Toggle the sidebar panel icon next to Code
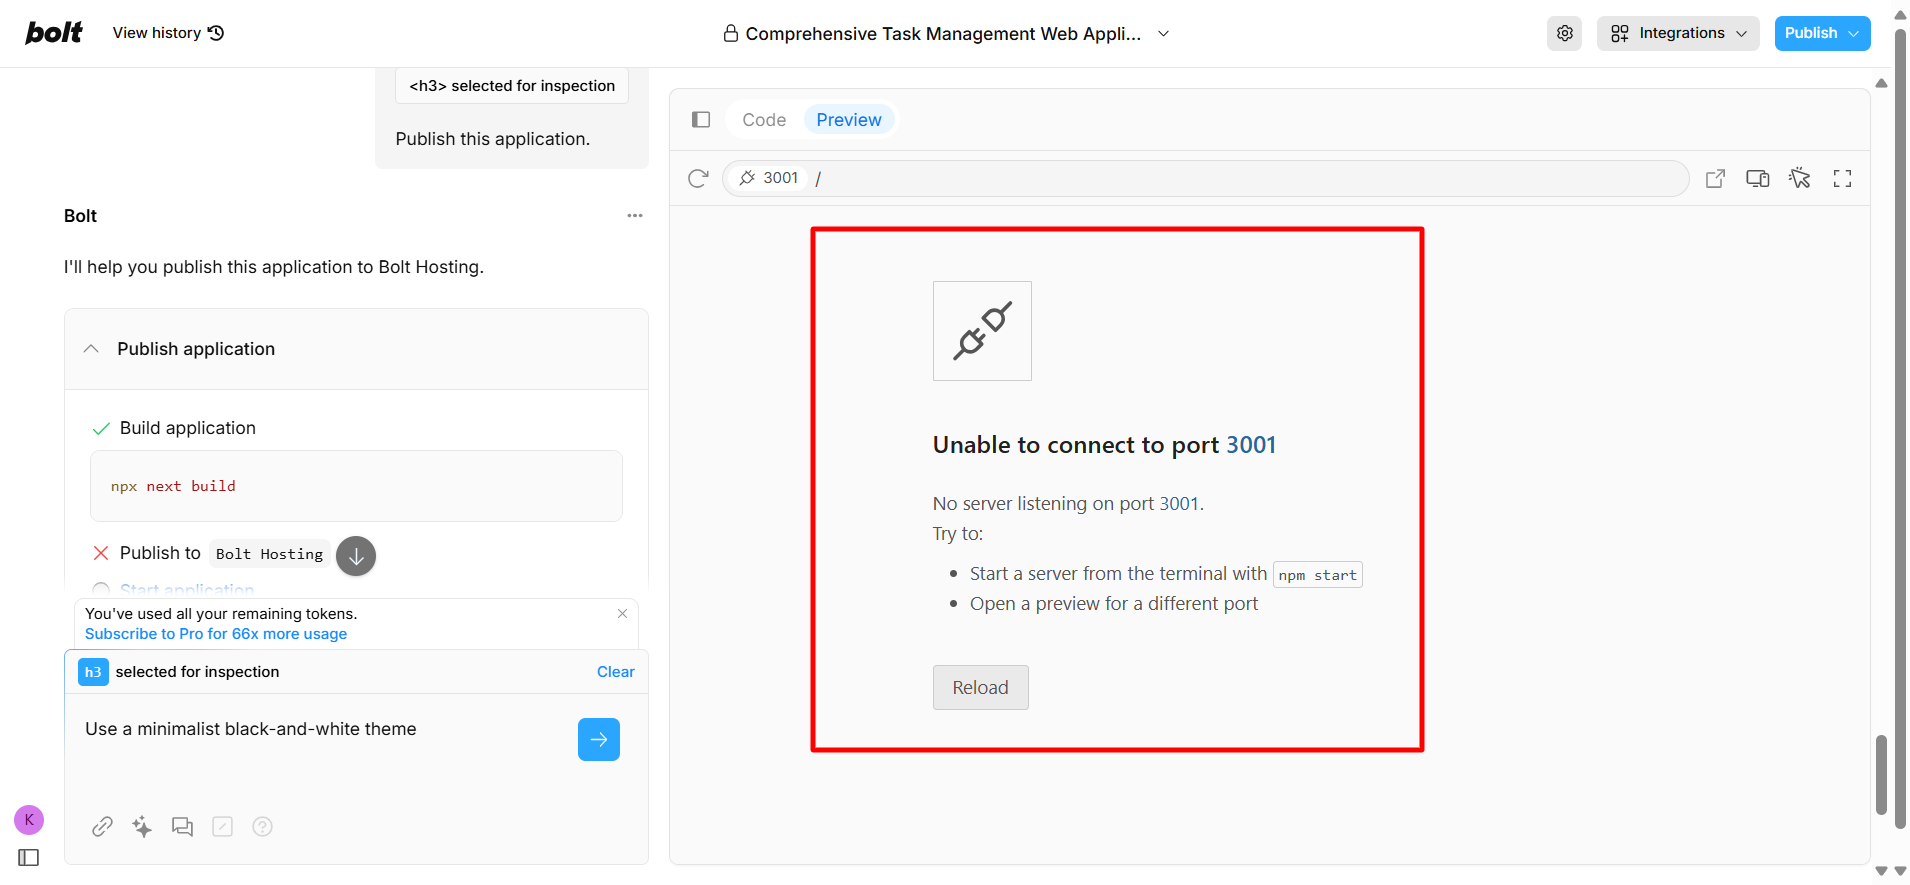Viewport: 1910px width, 885px height. pos(701,120)
